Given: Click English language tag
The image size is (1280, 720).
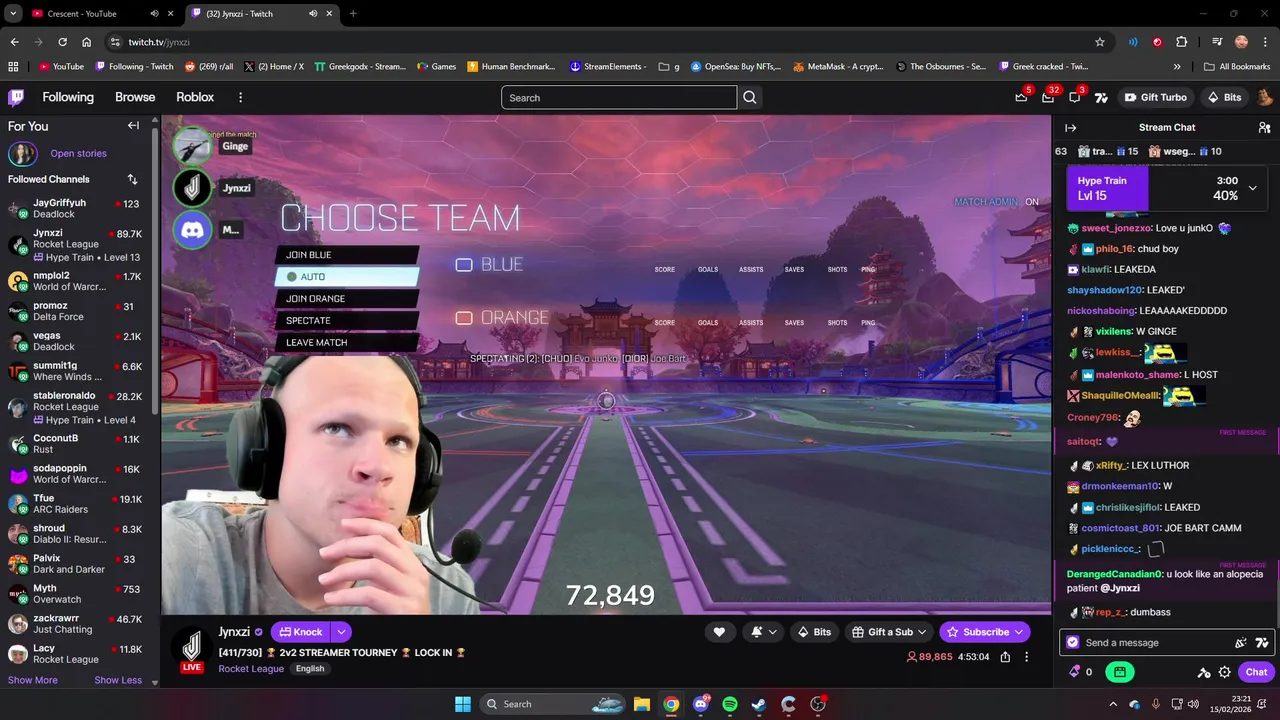Looking at the screenshot, I should click(x=310, y=668).
